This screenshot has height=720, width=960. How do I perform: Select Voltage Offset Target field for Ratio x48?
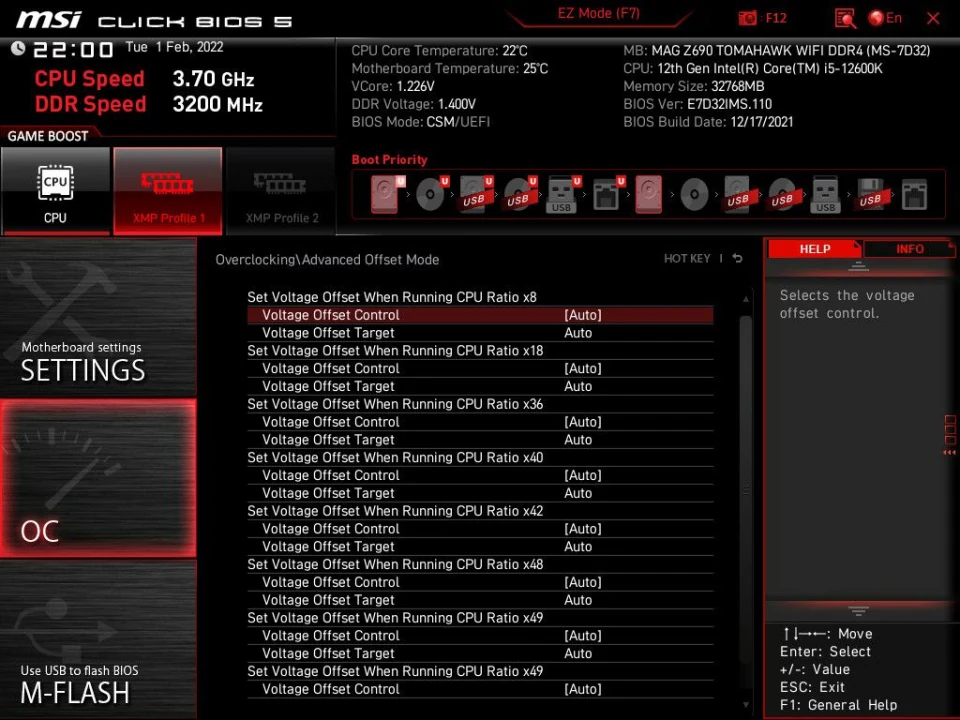coord(480,600)
